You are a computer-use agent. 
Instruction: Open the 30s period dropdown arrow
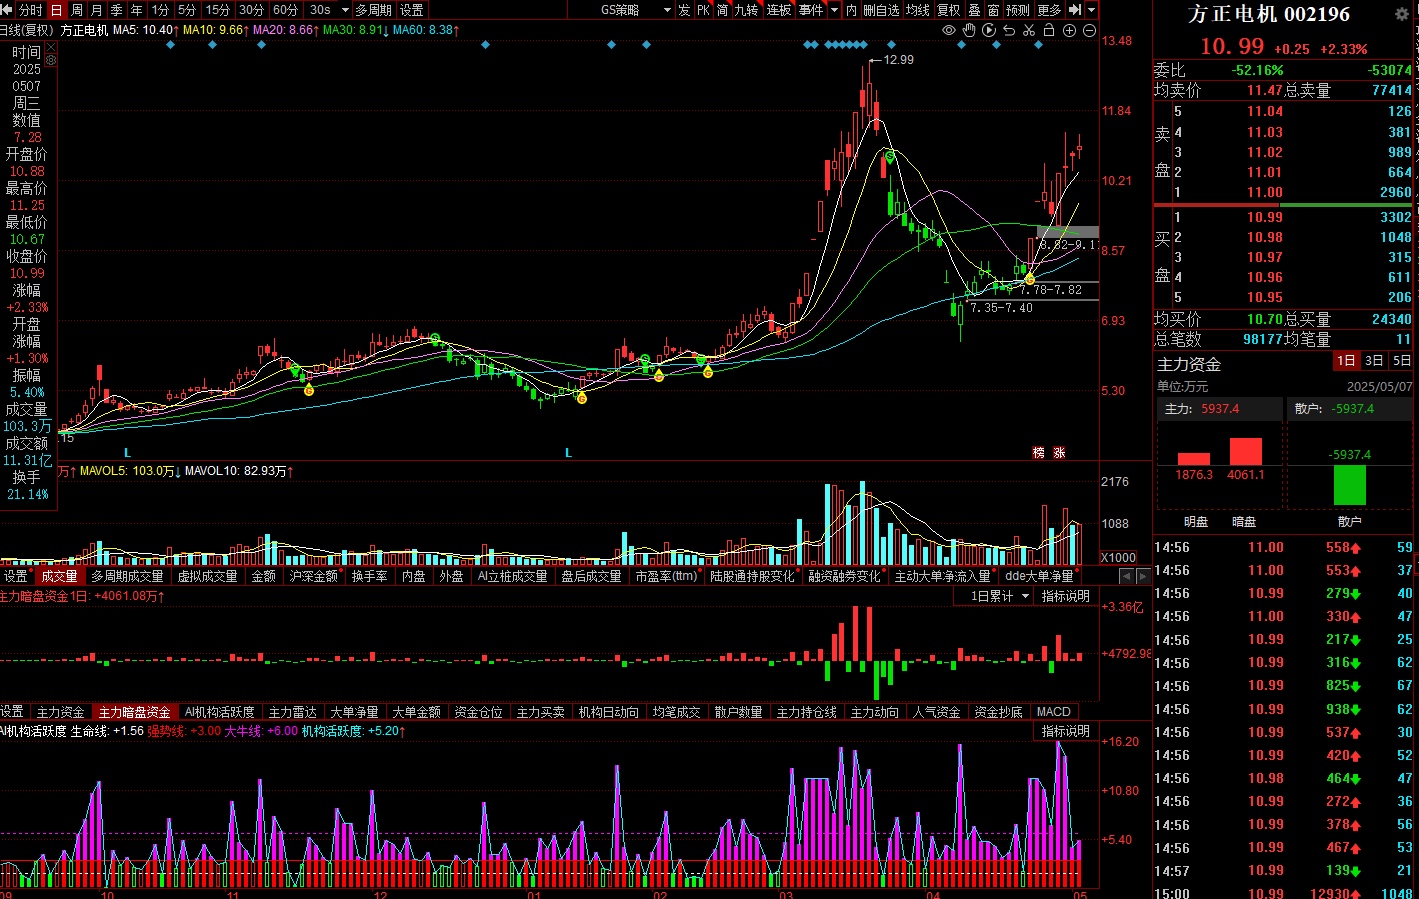(345, 10)
